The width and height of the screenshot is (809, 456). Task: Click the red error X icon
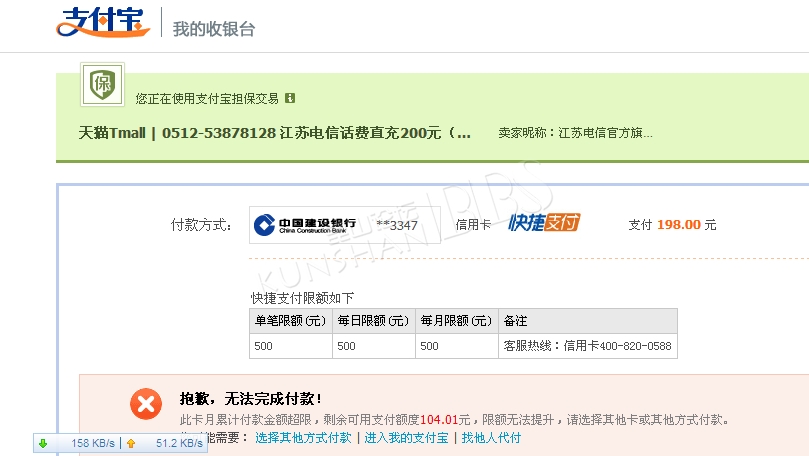tap(146, 404)
